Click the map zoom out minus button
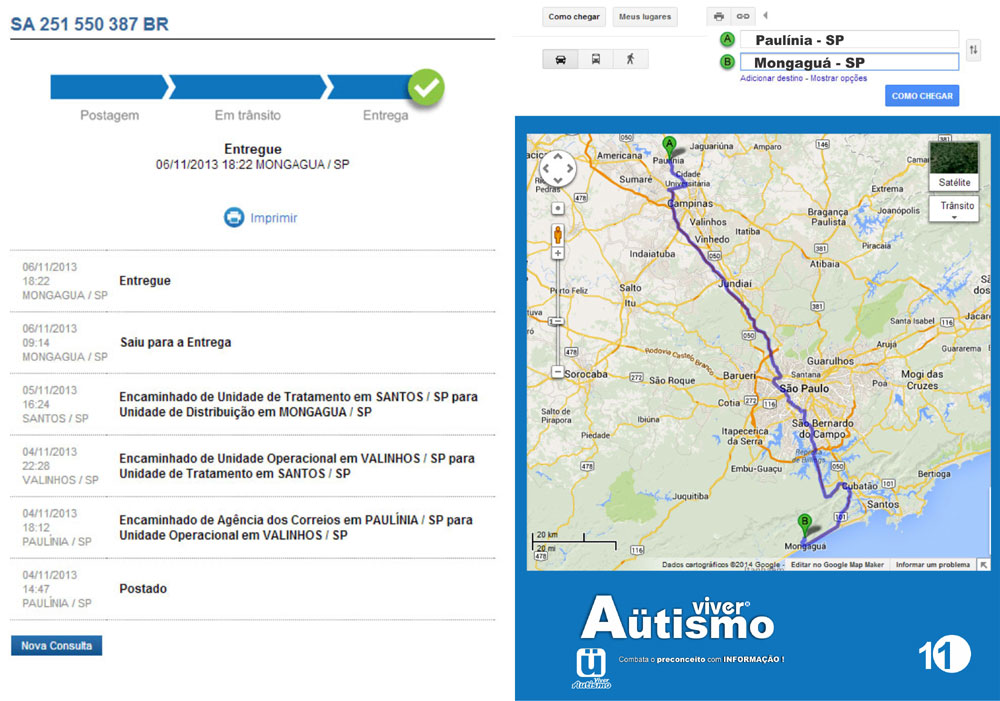Screen dimensions: 1000x701 [557, 371]
